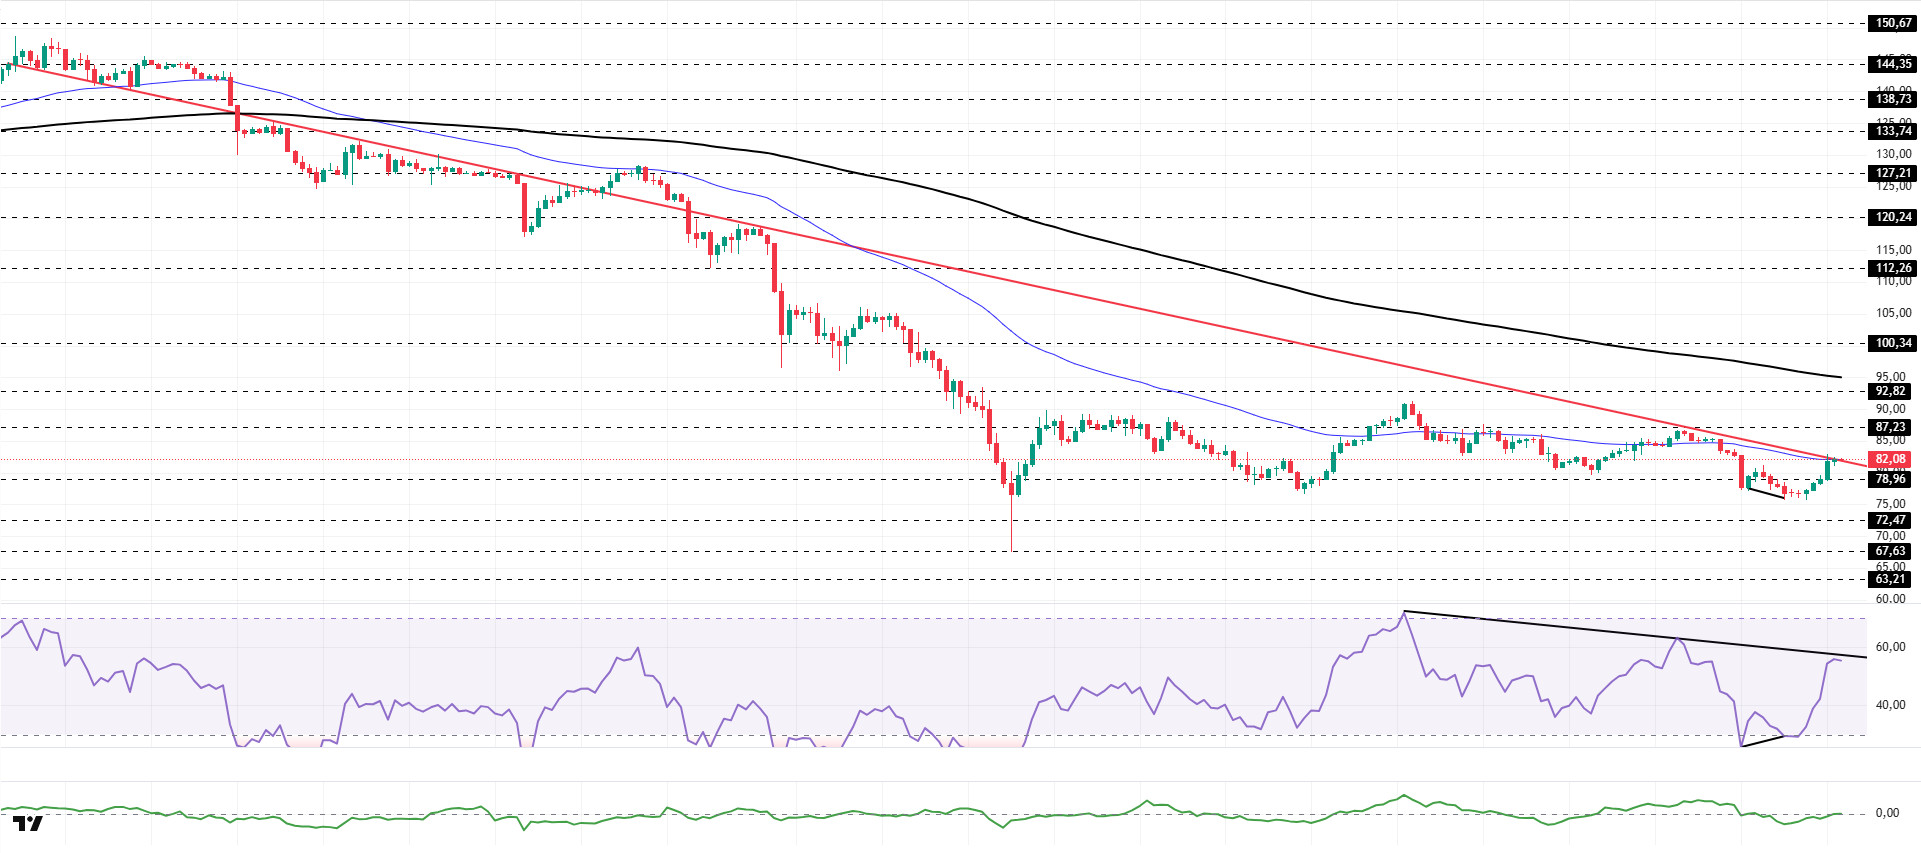The image size is (1921, 853).
Task: Select the 144,35 price level label
Action: coord(1892,64)
